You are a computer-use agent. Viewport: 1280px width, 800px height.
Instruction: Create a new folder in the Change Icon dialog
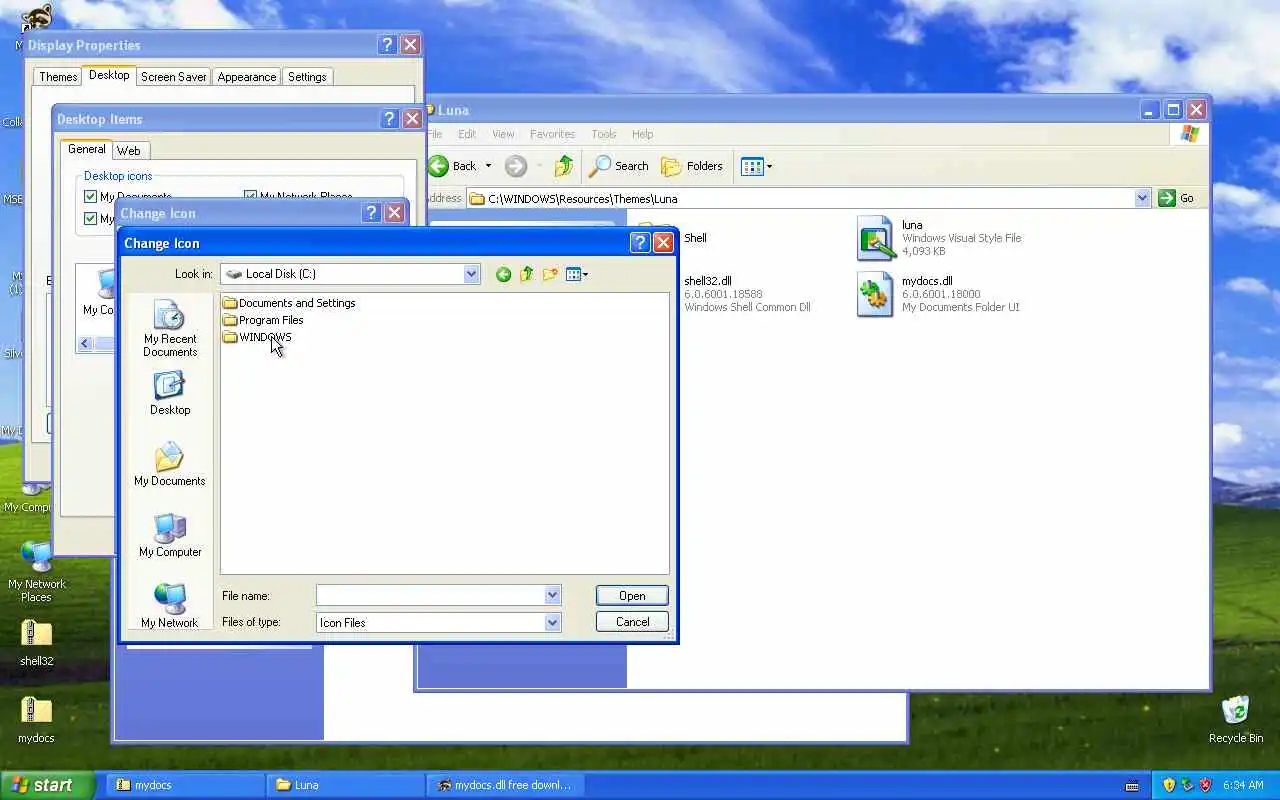tap(550, 274)
